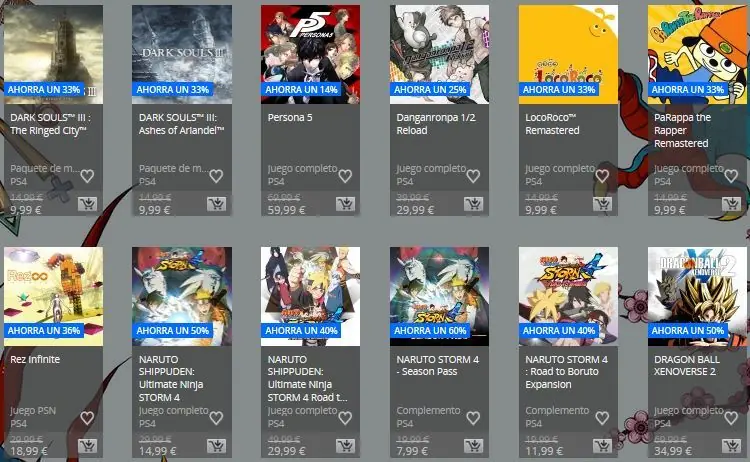
Task: Open NARUTO STORM 4 : Road to Boruto Expansion link
Action: click(566, 372)
